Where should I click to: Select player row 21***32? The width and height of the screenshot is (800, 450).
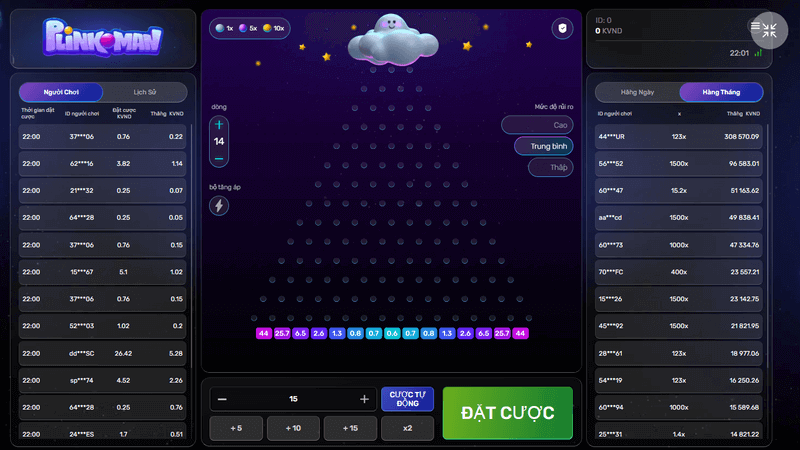(103, 190)
